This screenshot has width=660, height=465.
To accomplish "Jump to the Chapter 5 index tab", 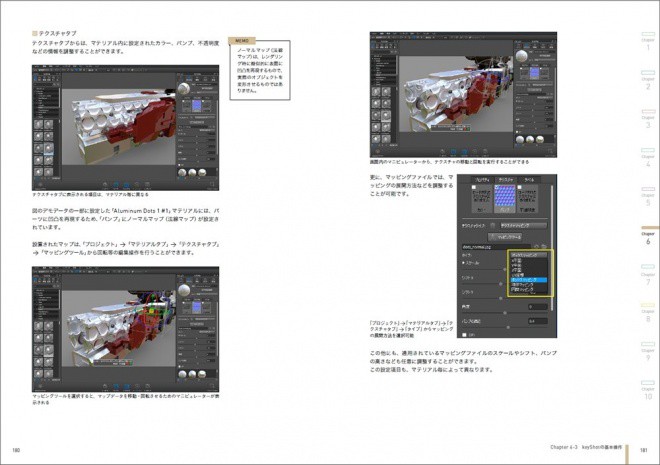I will click(648, 197).
